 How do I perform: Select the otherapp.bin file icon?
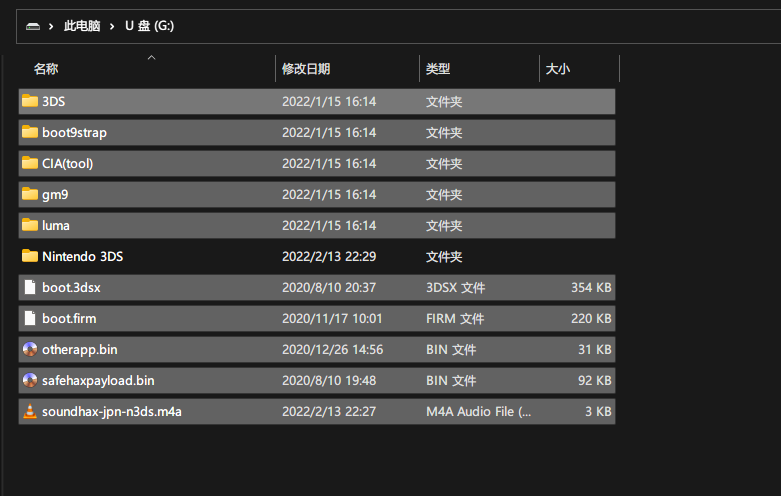pos(30,349)
